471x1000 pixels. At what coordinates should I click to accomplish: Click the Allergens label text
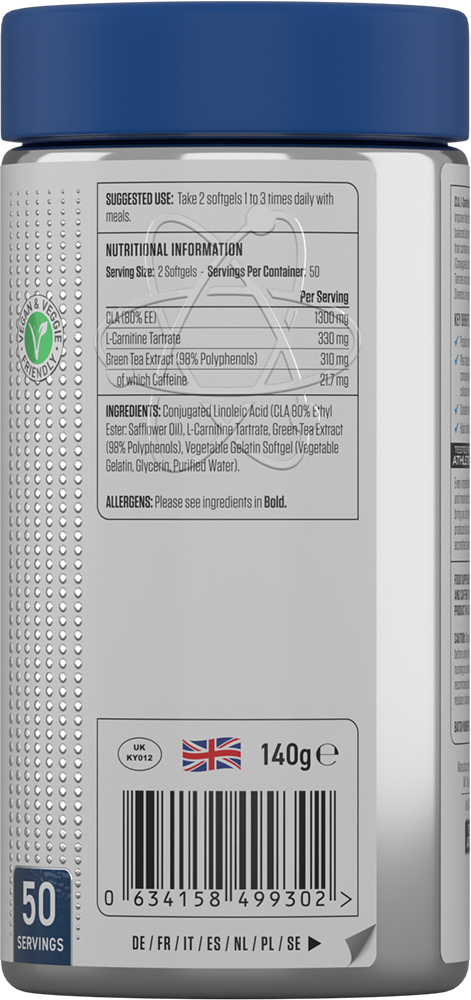coord(129,502)
